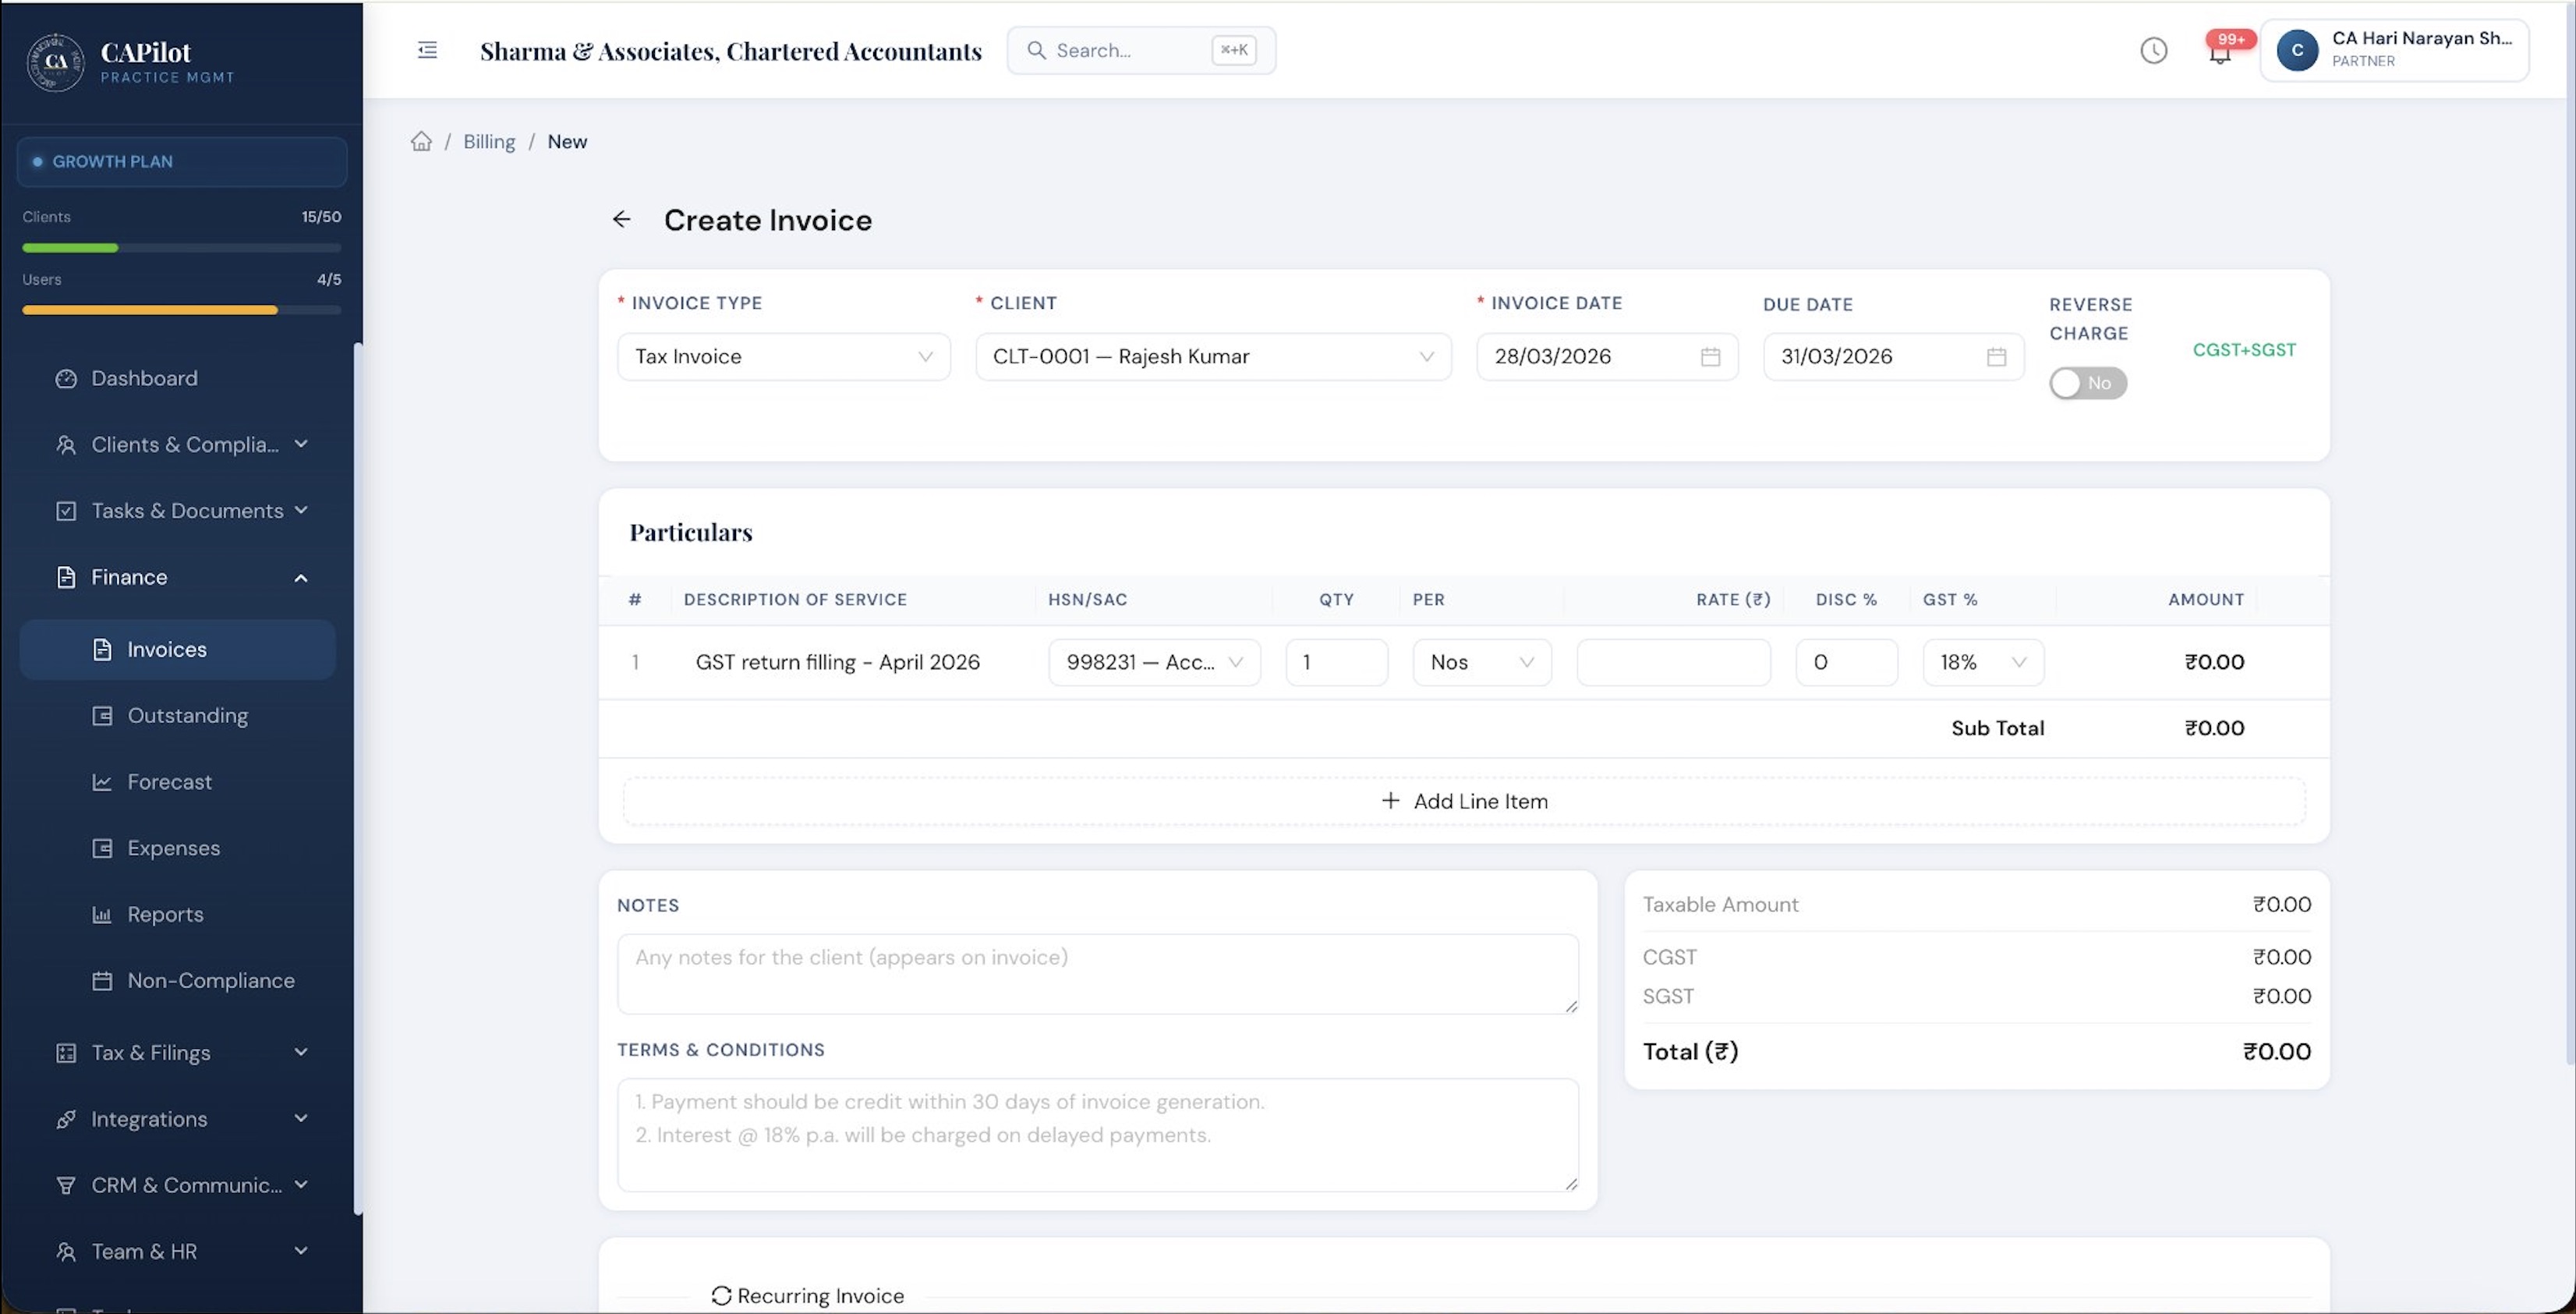Open the notifications bell with 99+ badge
Screen dimensions: 2576x1314
click(2220, 51)
